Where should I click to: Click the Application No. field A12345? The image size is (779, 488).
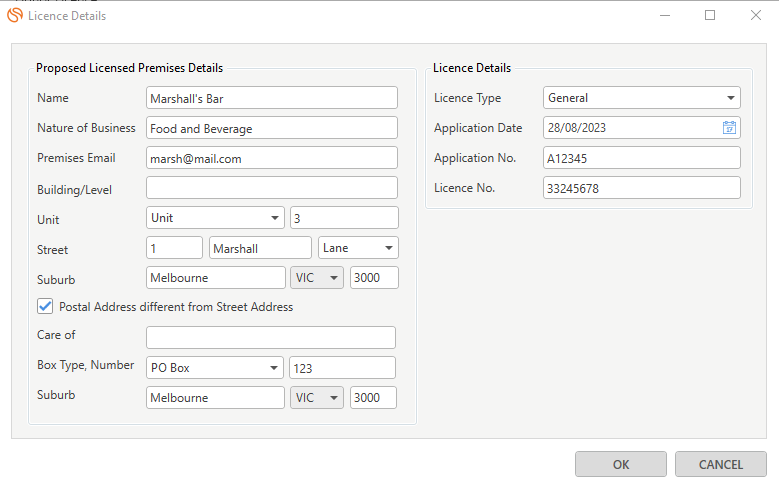point(641,158)
